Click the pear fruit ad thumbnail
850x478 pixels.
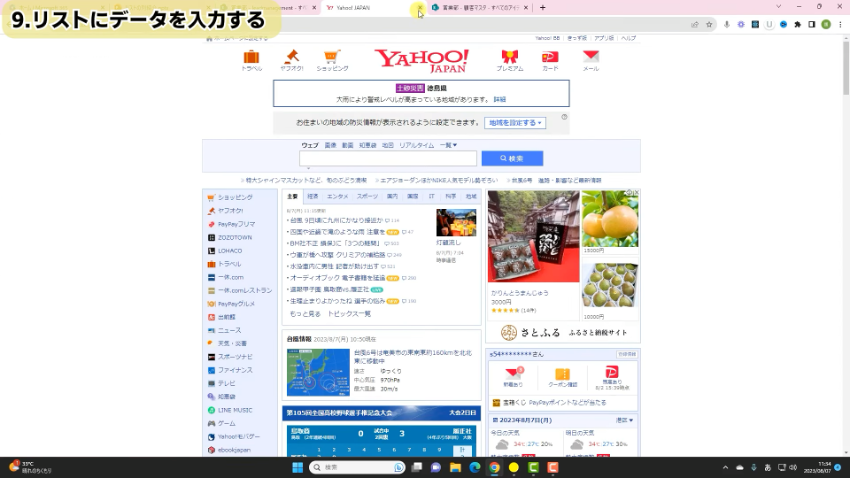pos(609,219)
